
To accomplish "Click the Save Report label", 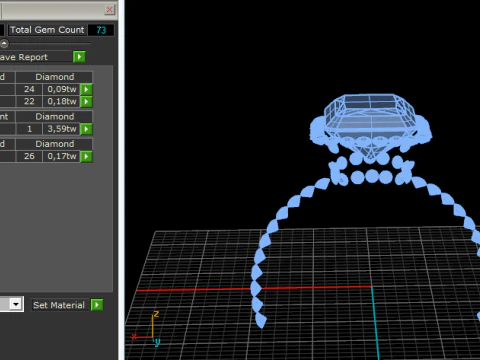I will tap(24, 57).
